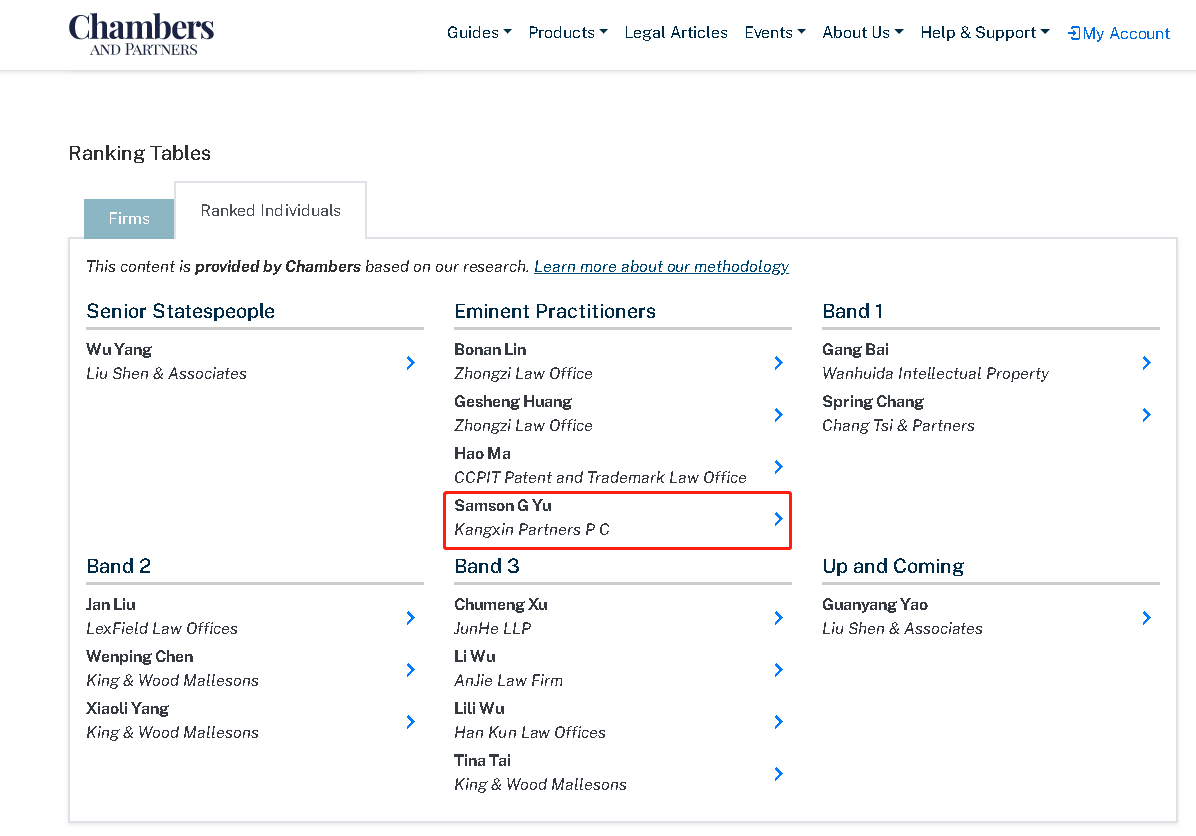The image size is (1196, 836).
Task: Click AnJie Law Firm text
Action: (509, 680)
